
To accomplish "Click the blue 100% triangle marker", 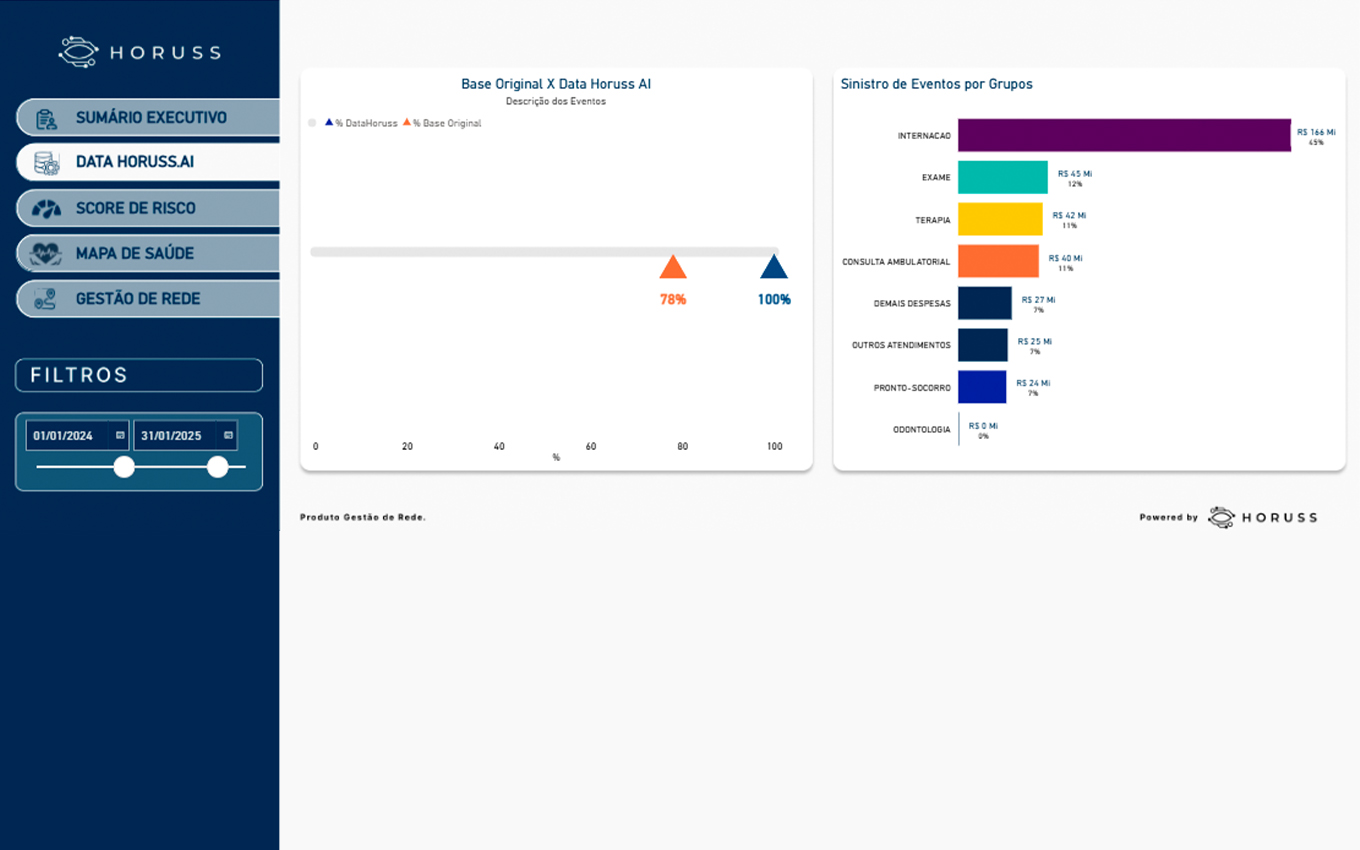I will click(x=773, y=267).
